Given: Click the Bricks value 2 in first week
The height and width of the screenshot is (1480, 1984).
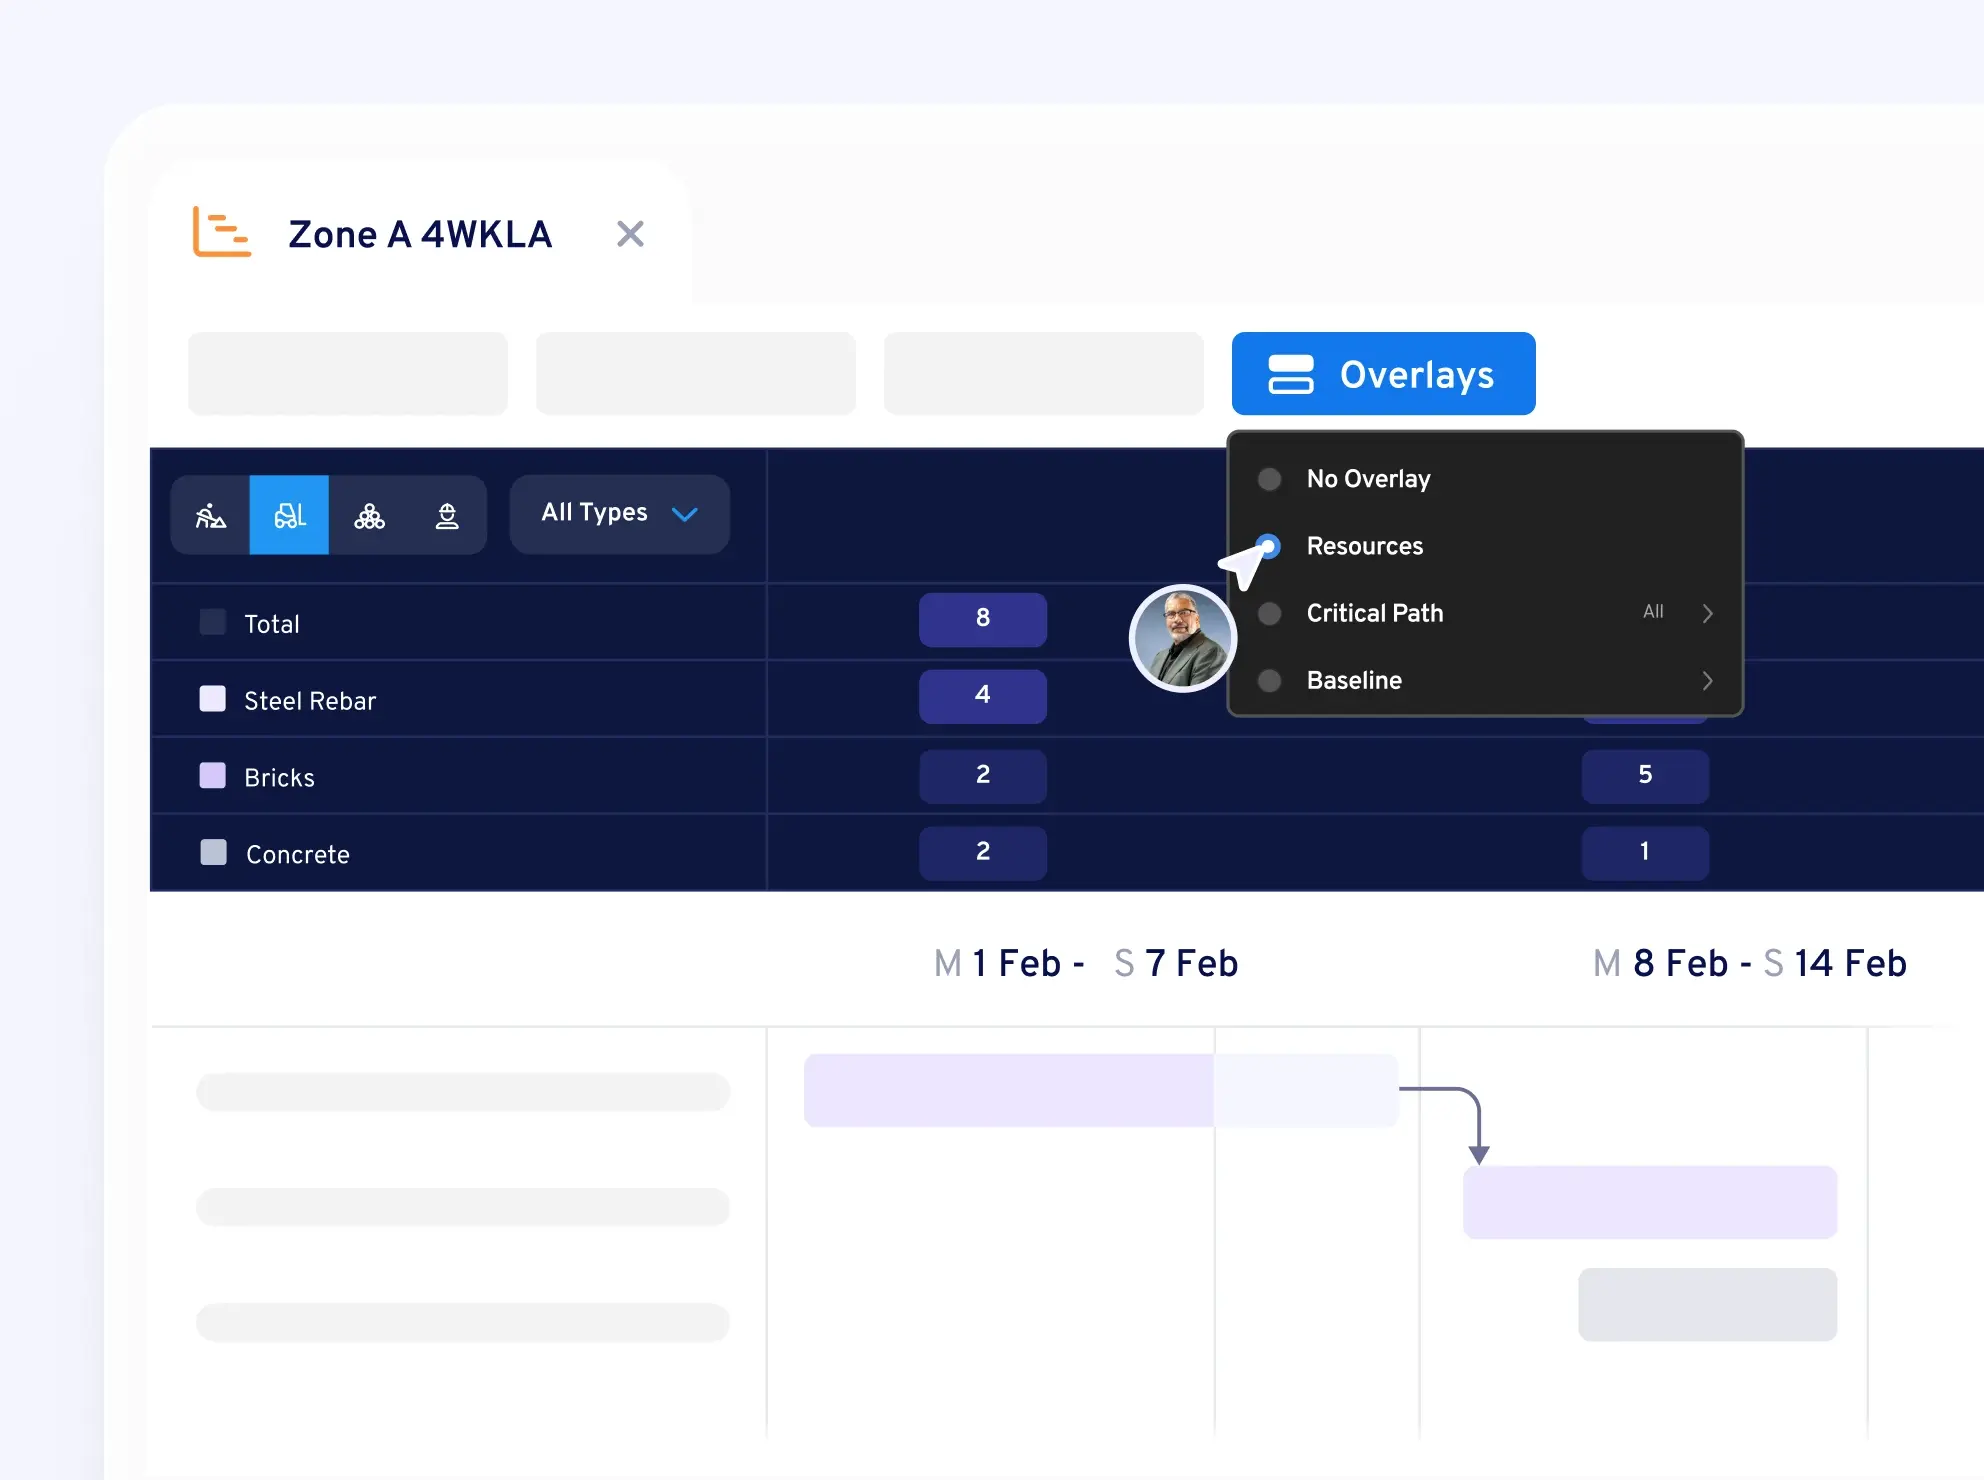Looking at the screenshot, I should click(x=983, y=776).
